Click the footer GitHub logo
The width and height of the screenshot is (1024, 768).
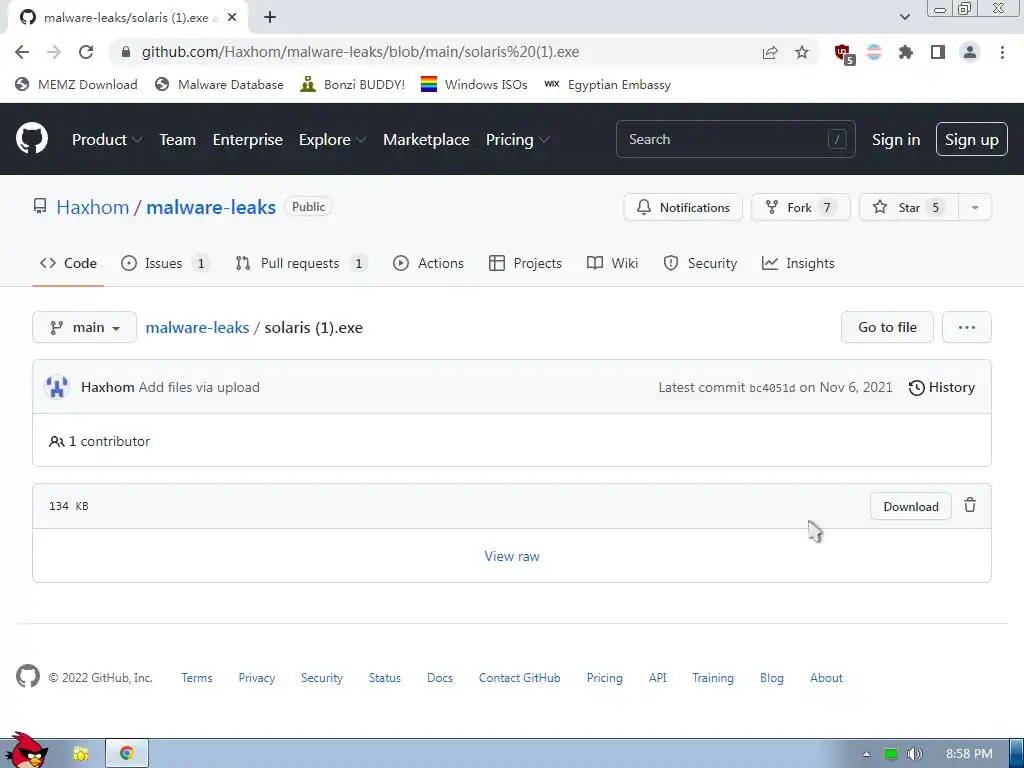point(28,677)
